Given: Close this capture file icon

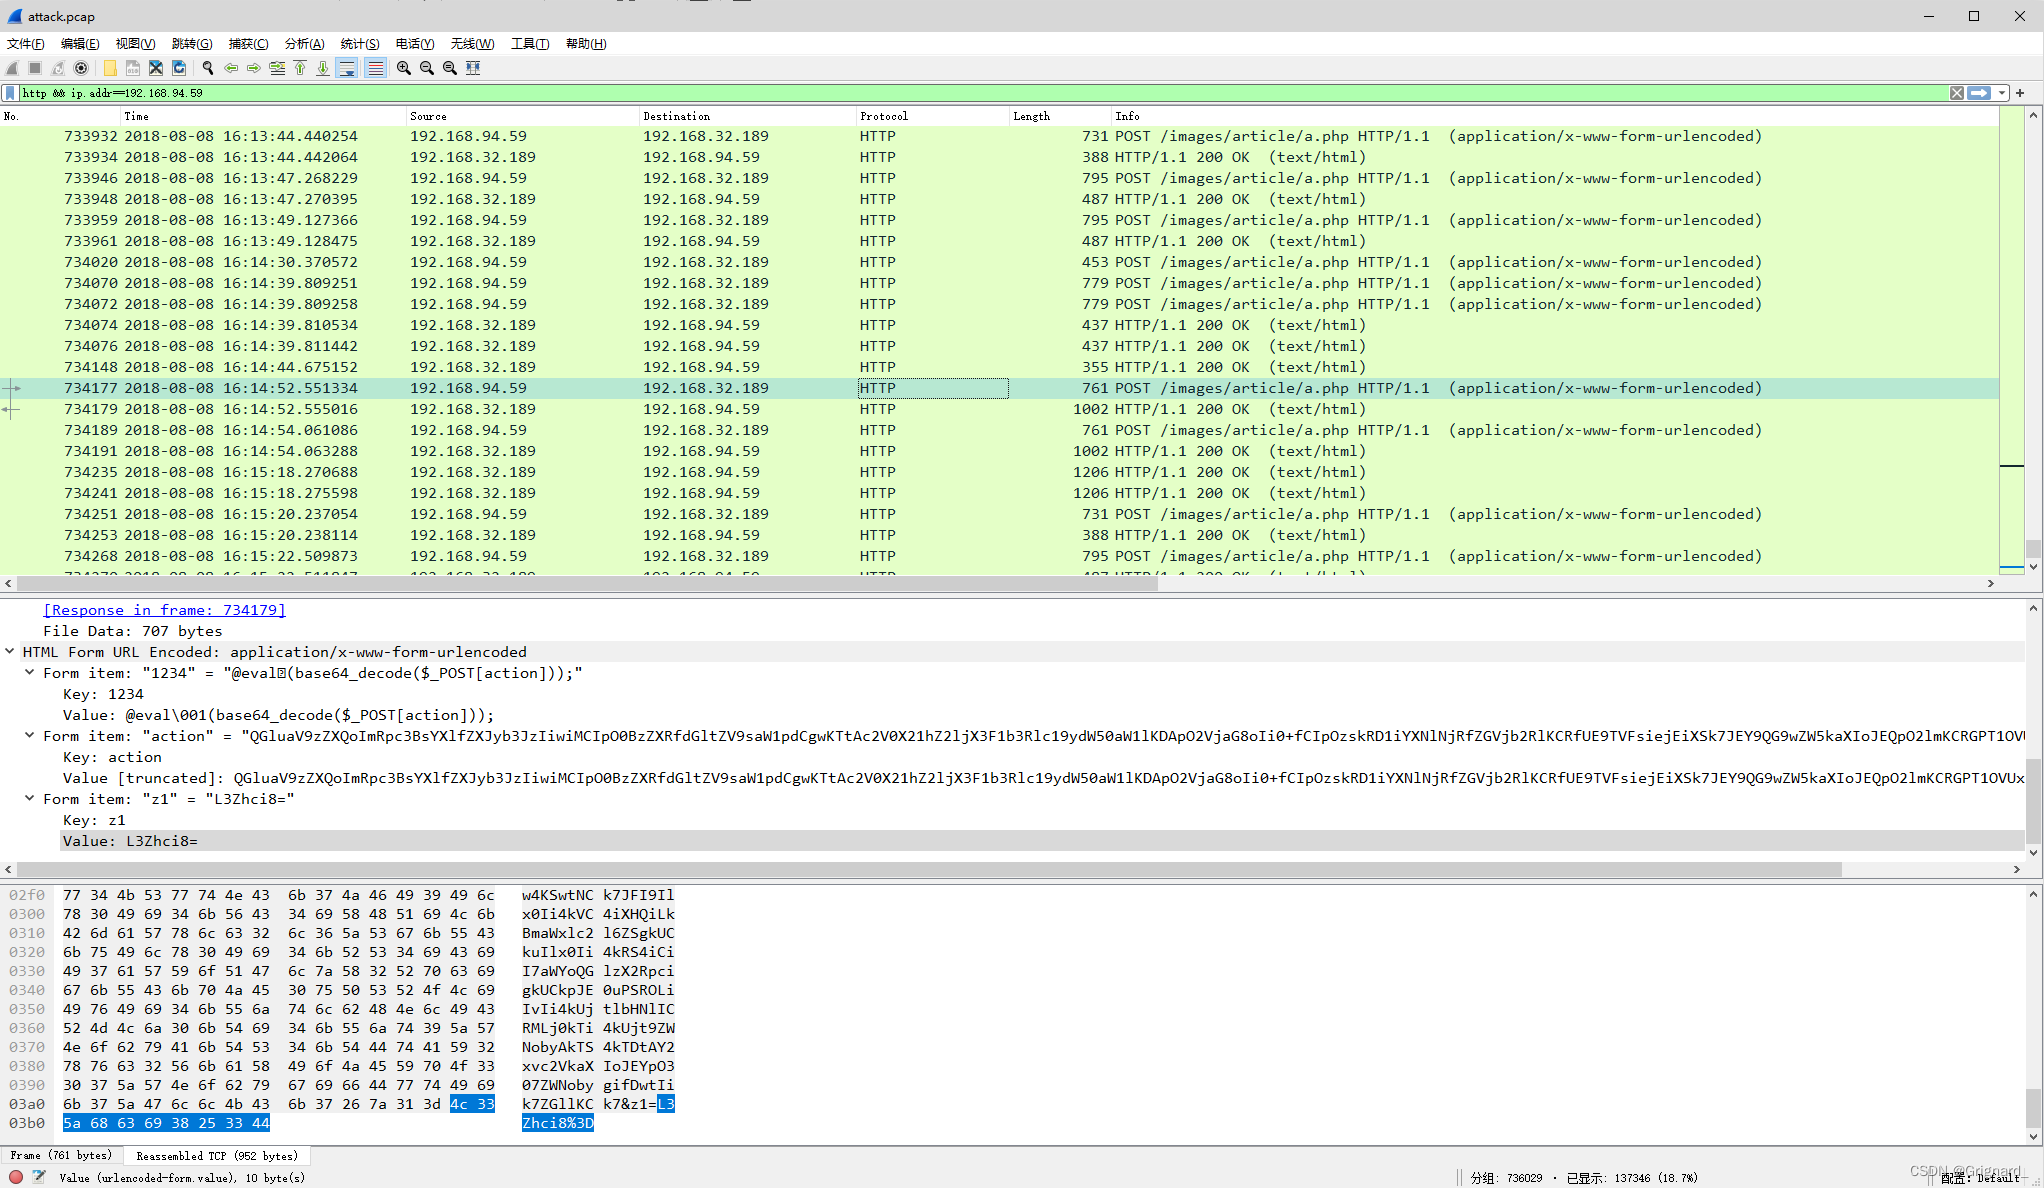Looking at the screenshot, I should pyautogui.click(x=156, y=68).
